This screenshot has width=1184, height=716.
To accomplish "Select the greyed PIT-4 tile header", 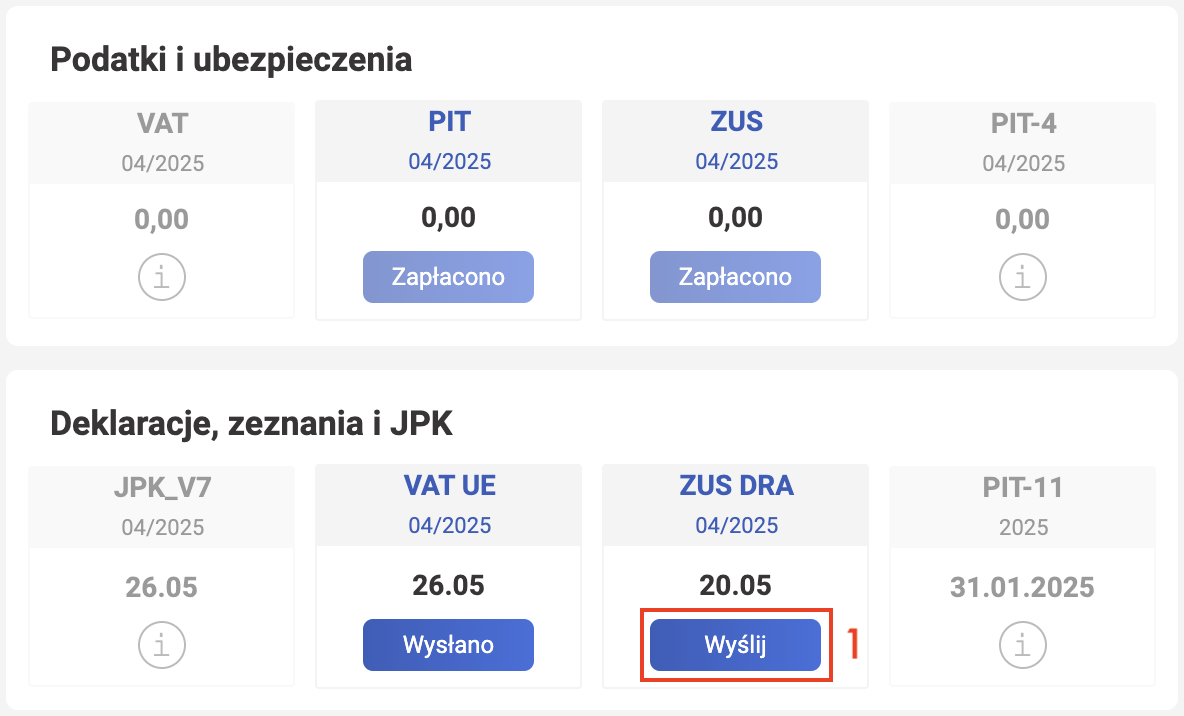I will pos(1022,144).
